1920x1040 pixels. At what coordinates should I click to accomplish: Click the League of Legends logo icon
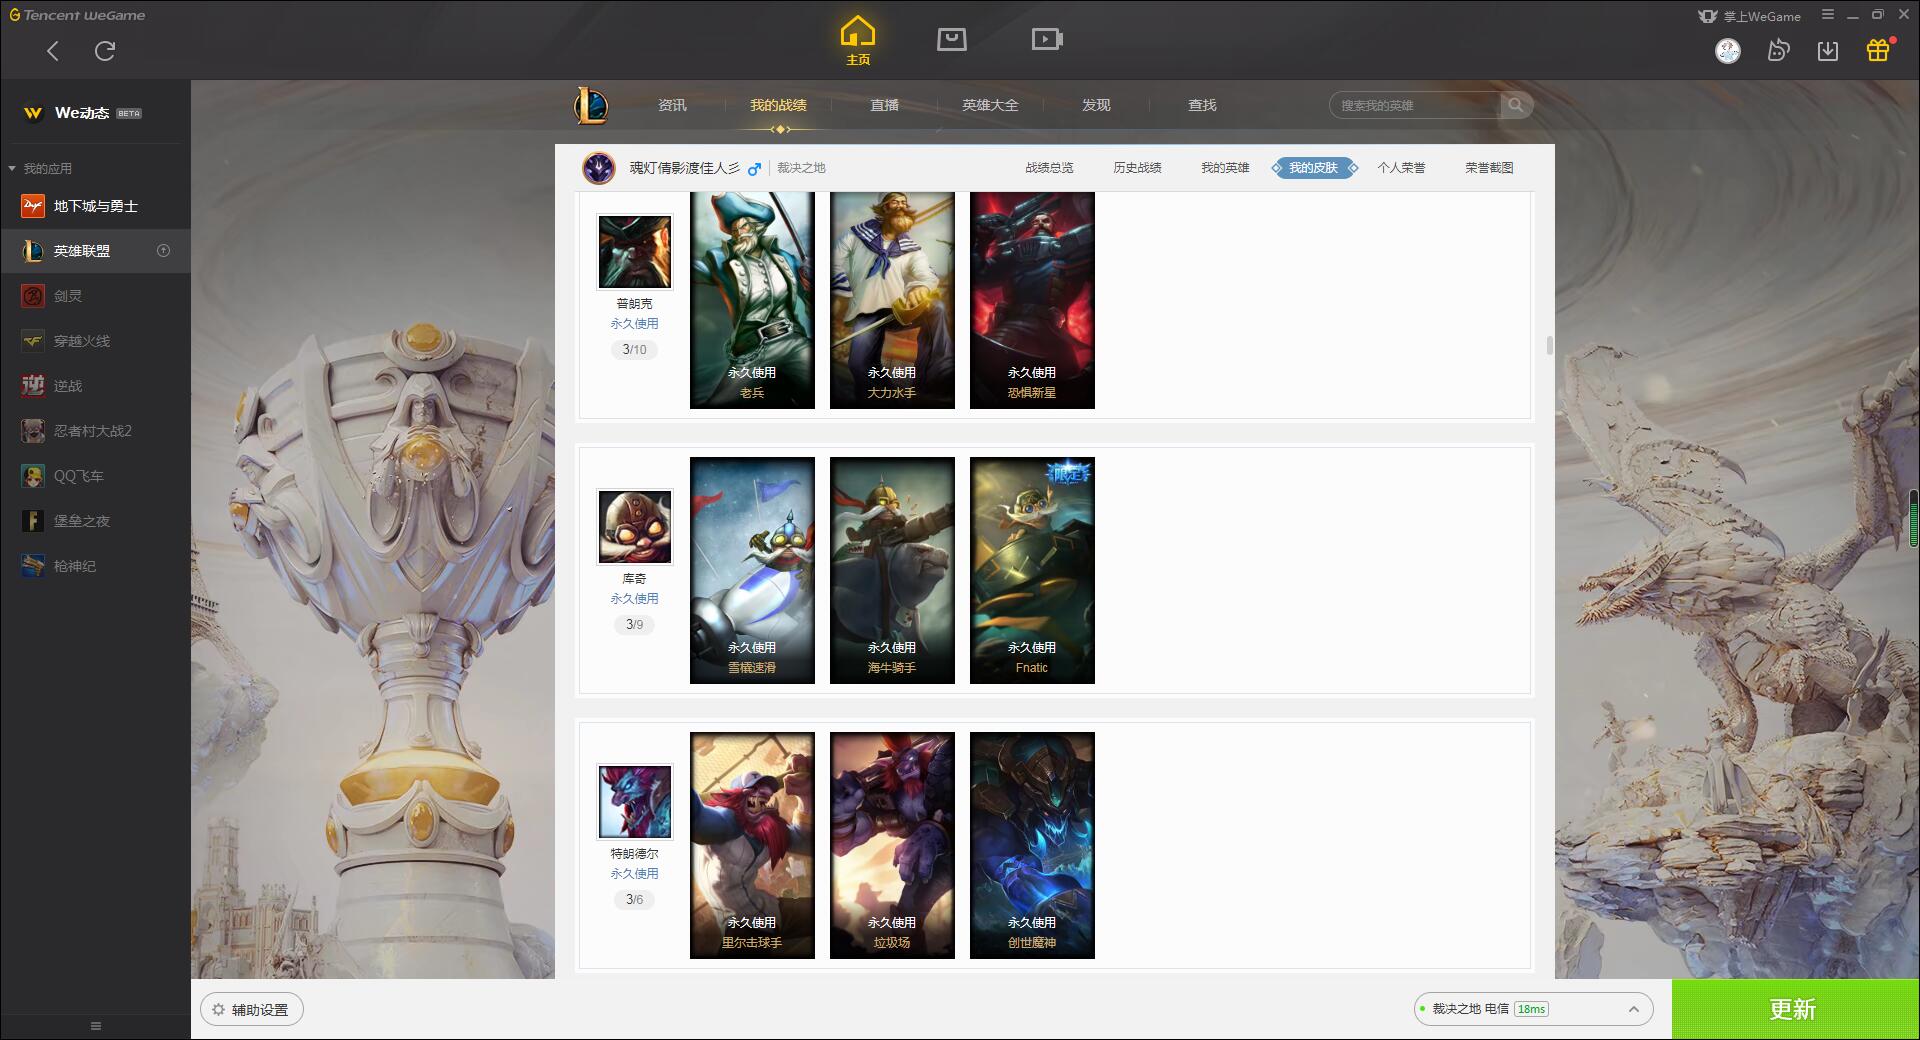coord(591,105)
